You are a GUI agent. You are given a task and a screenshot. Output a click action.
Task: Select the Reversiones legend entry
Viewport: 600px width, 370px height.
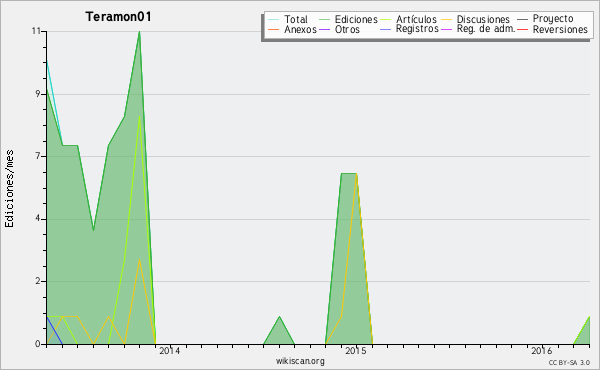[x=552, y=29]
